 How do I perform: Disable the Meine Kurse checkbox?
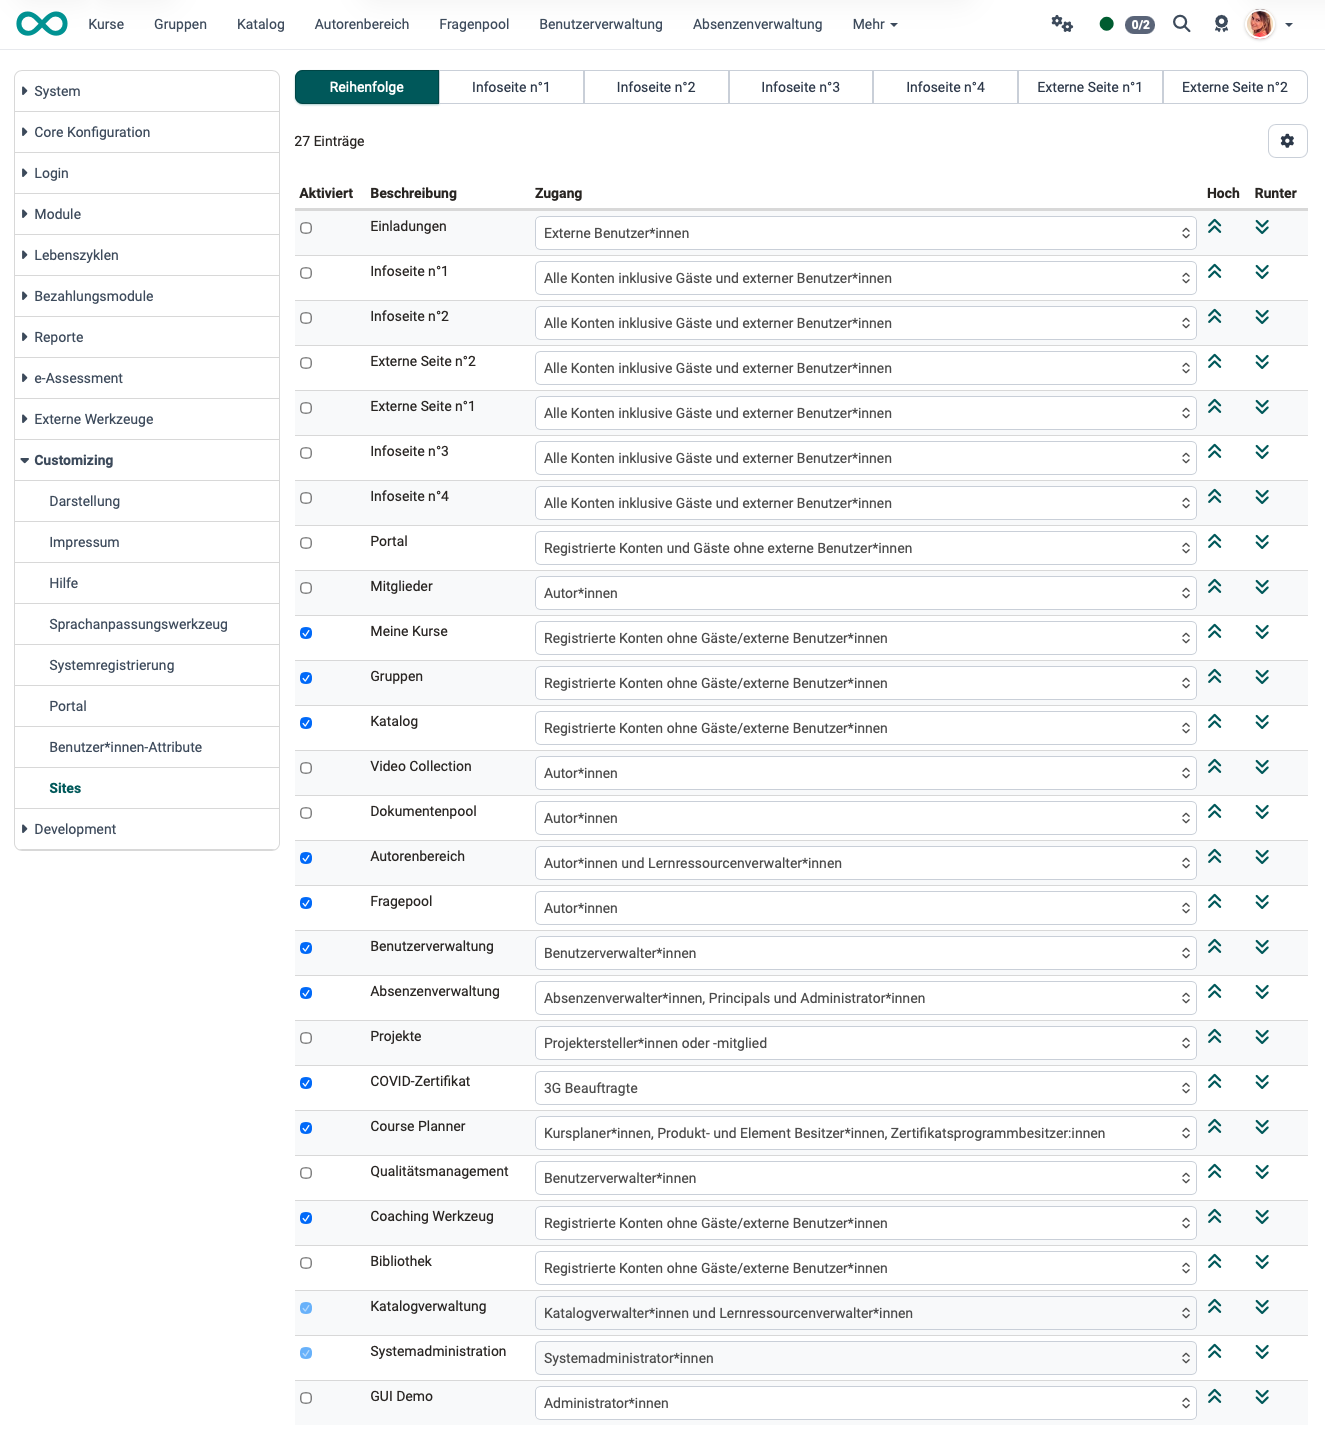(x=306, y=633)
